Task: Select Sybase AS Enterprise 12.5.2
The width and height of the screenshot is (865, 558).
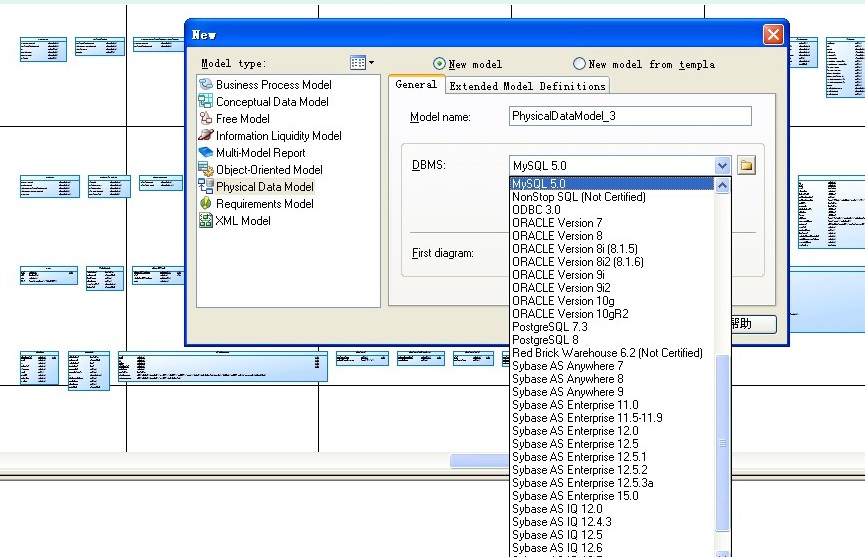Action: pos(612,469)
